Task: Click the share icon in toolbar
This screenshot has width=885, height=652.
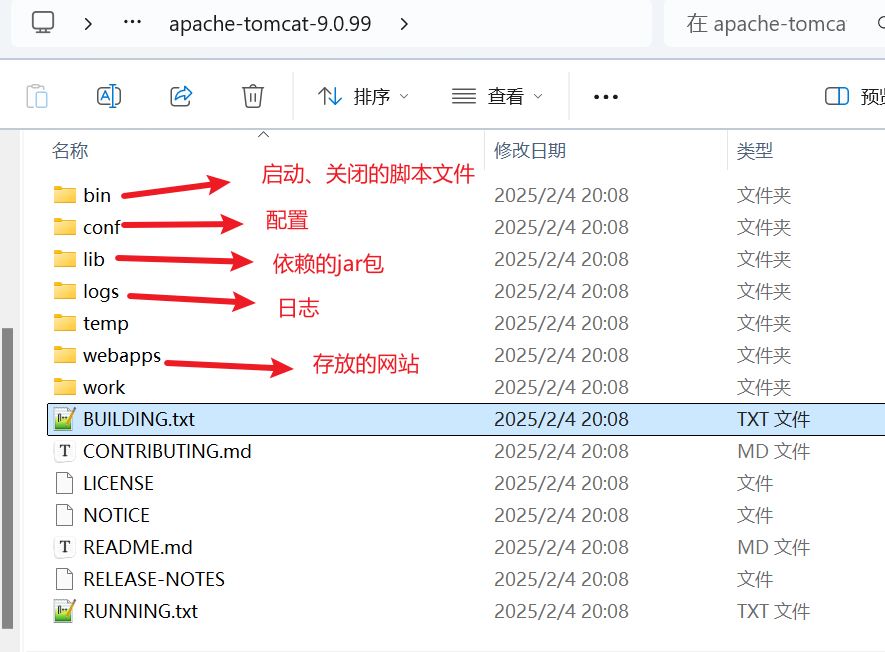Action: (x=181, y=96)
